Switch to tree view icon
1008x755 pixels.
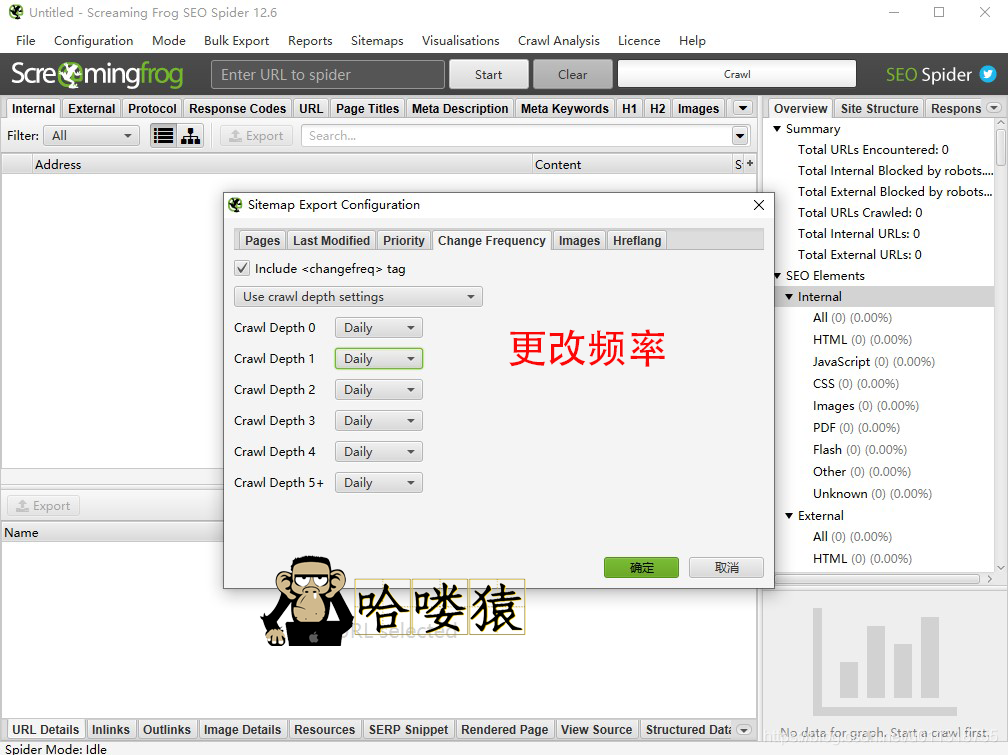click(190, 136)
